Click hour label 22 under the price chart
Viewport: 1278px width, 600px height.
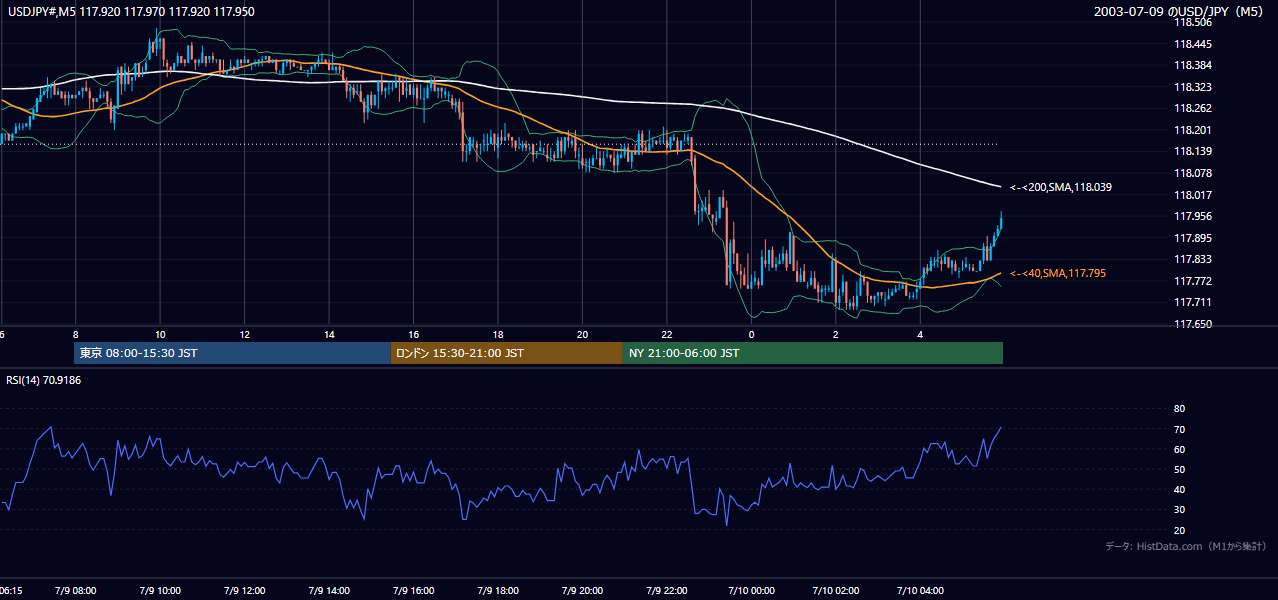tap(667, 334)
